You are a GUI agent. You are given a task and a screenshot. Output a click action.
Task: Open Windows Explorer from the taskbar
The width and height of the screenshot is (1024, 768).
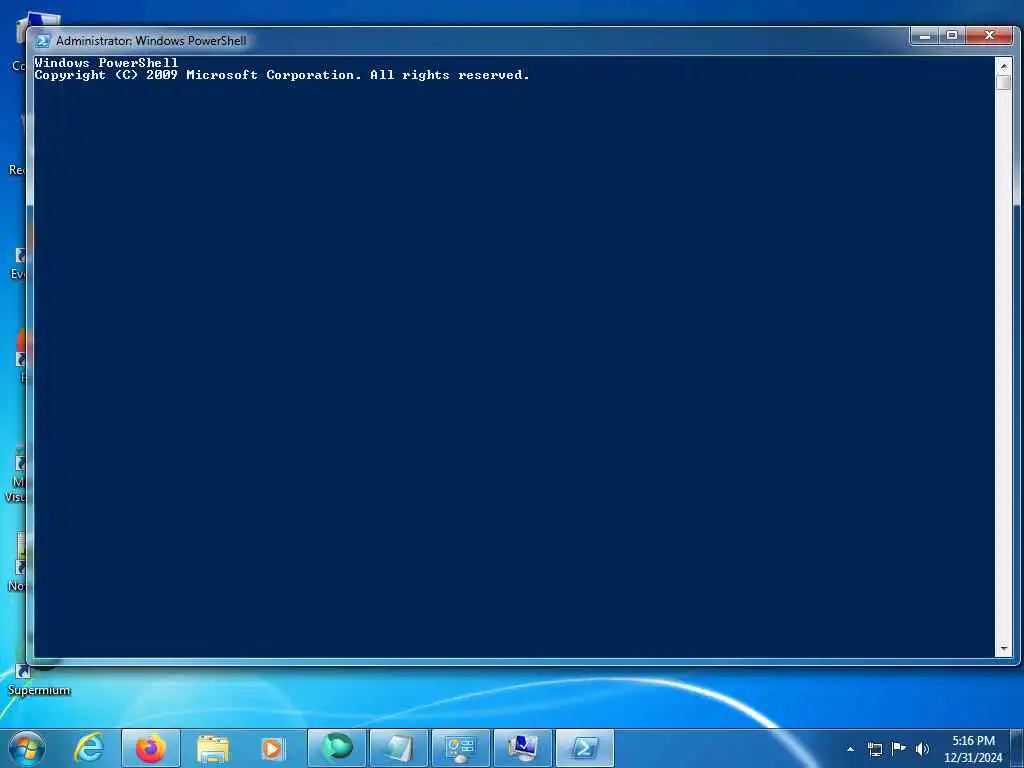pos(212,748)
